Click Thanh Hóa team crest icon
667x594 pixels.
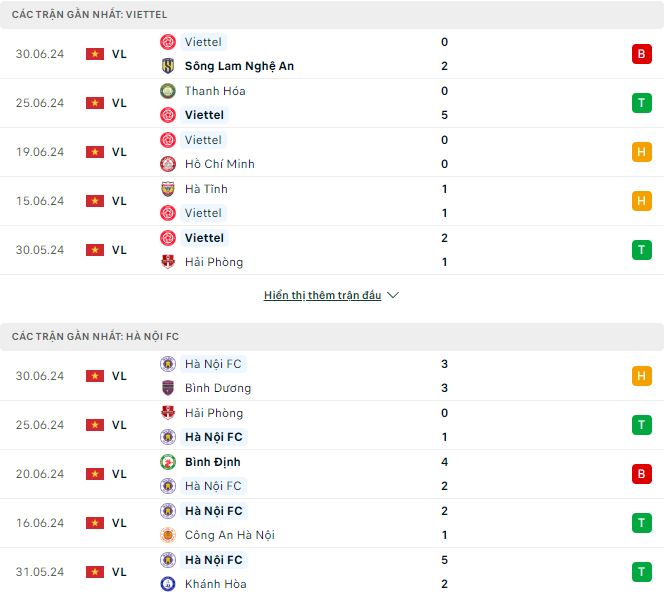tap(168, 91)
